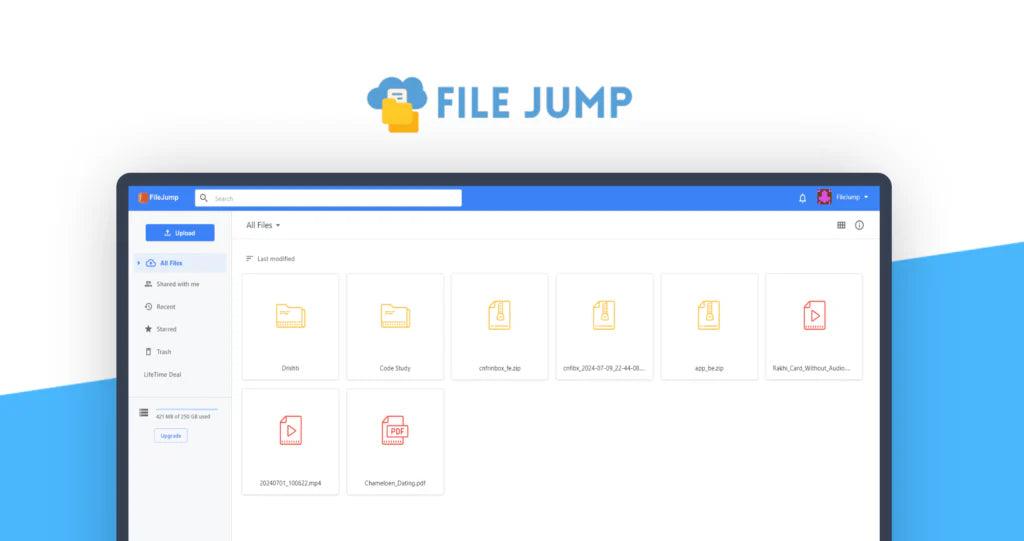Go to Shared with me

coord(177,284)
